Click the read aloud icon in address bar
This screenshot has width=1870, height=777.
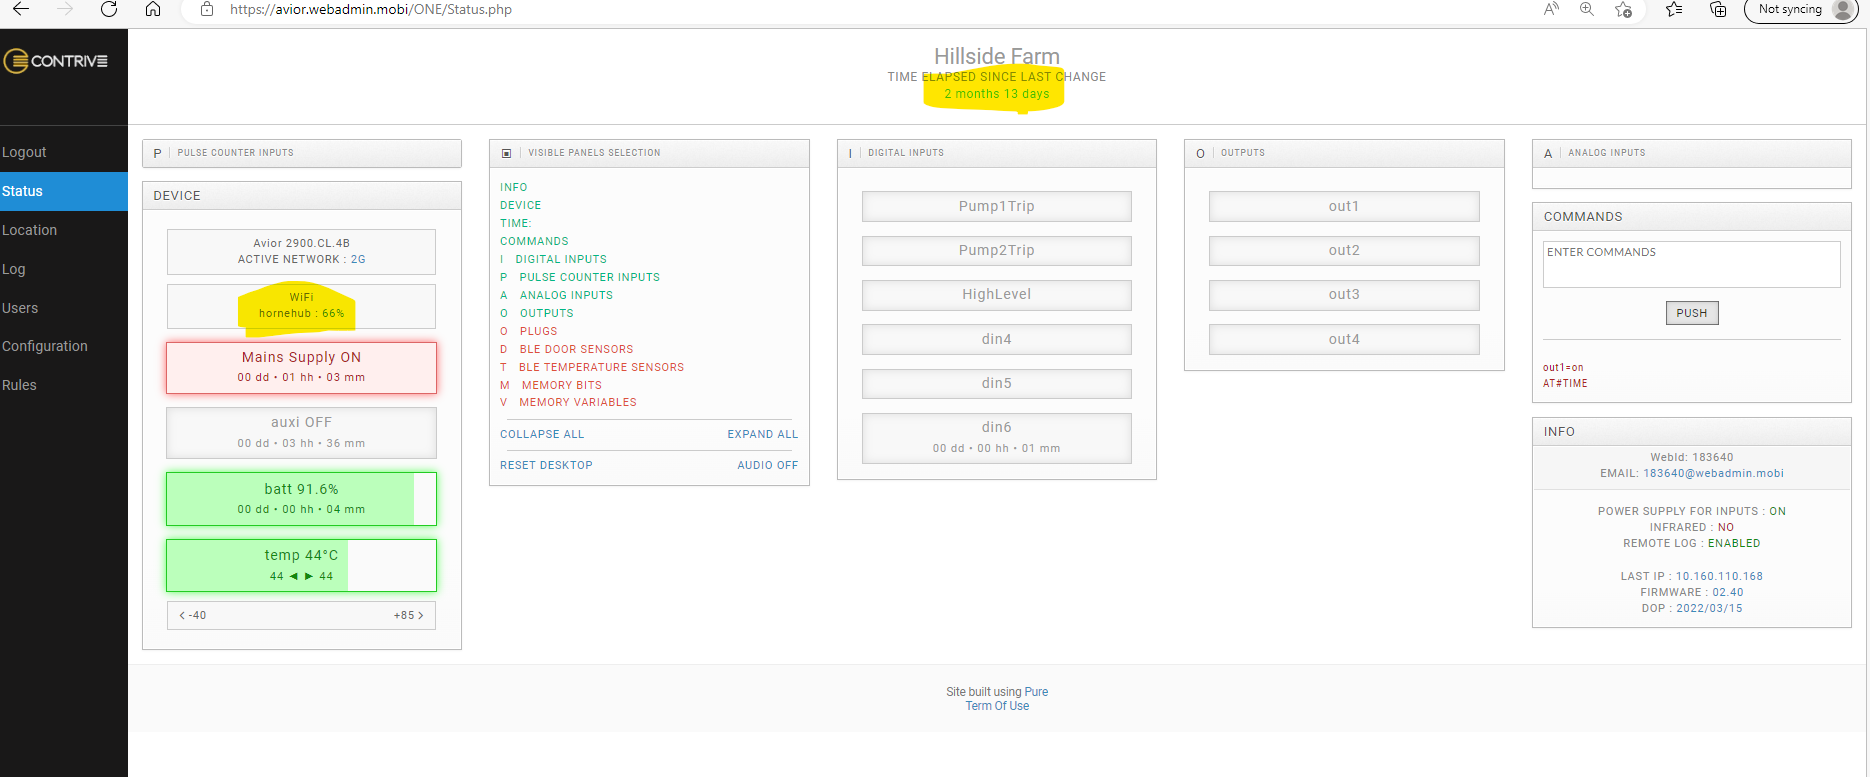pos(1551,10)
